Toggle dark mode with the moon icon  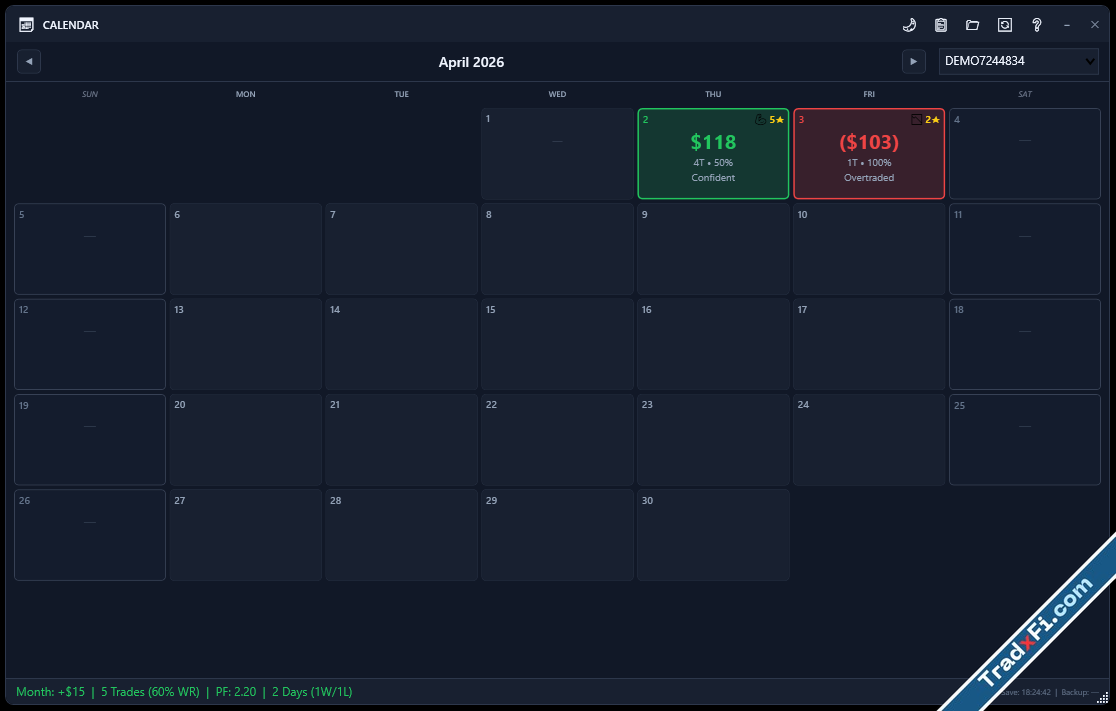pyautogui.click(x=909, y=25)
